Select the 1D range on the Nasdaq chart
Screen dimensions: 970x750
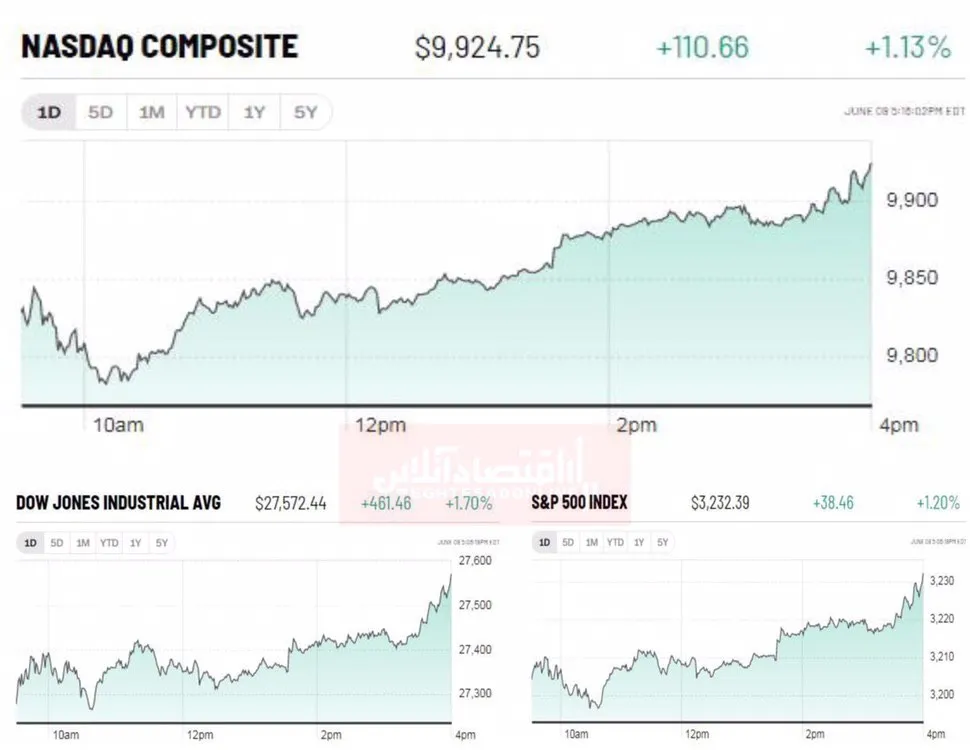pos(49,112)
